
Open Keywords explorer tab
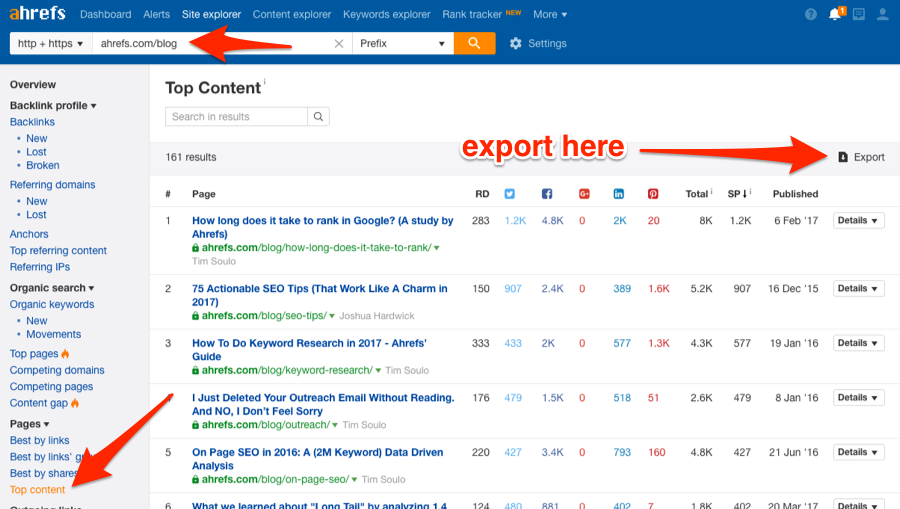(x=386, y=14)
